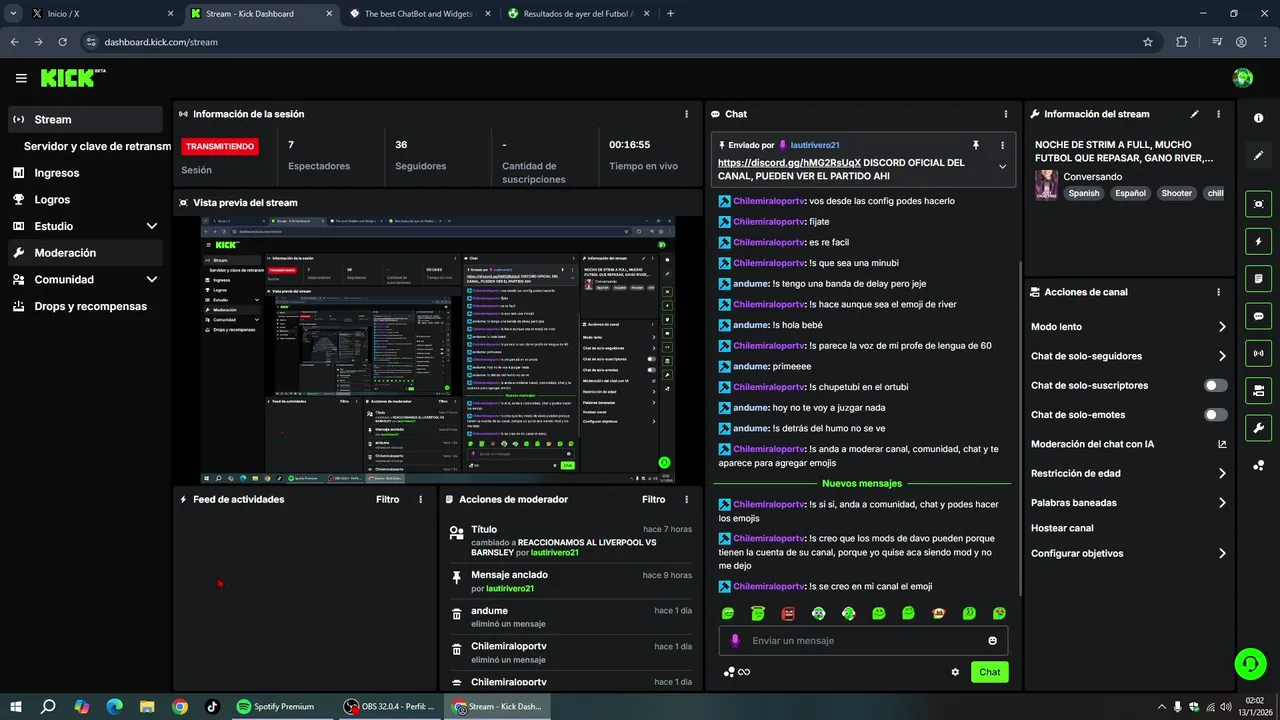Toggle Chat de solo-suscriptores switch
The height and width of the screenshot is (720, 1280).
(x=1215, y=385)
